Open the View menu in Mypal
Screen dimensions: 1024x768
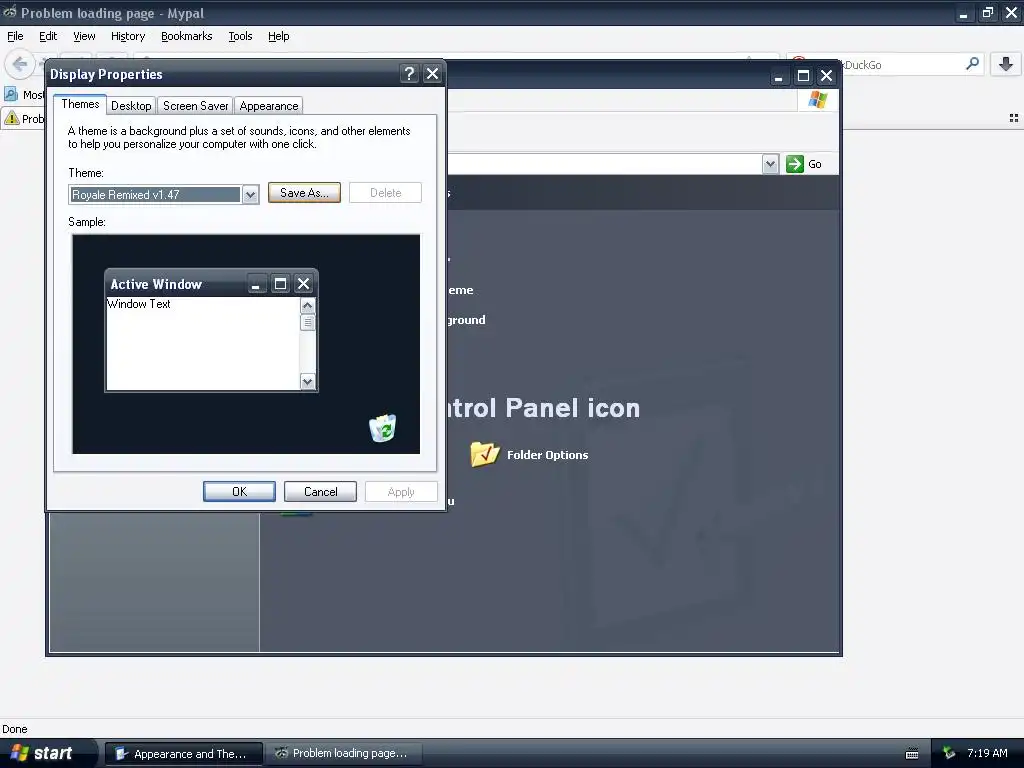(x=84, y=36)
